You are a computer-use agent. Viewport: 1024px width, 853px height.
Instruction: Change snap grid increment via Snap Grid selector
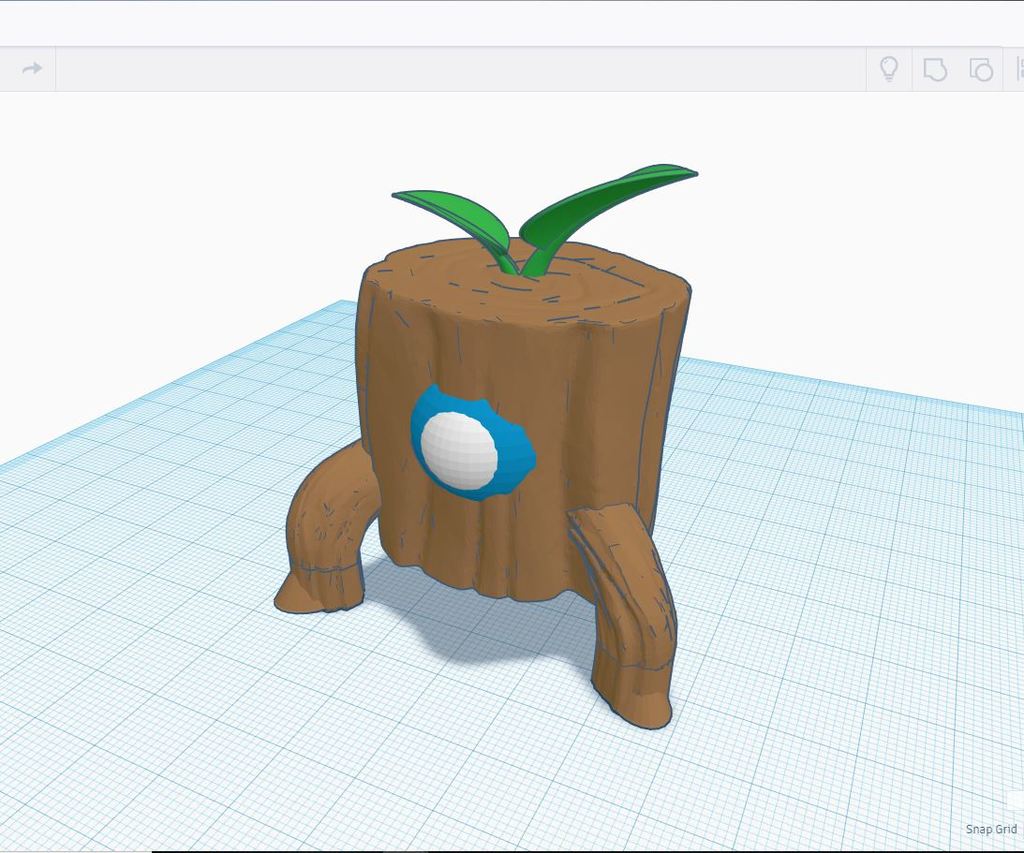990,829
